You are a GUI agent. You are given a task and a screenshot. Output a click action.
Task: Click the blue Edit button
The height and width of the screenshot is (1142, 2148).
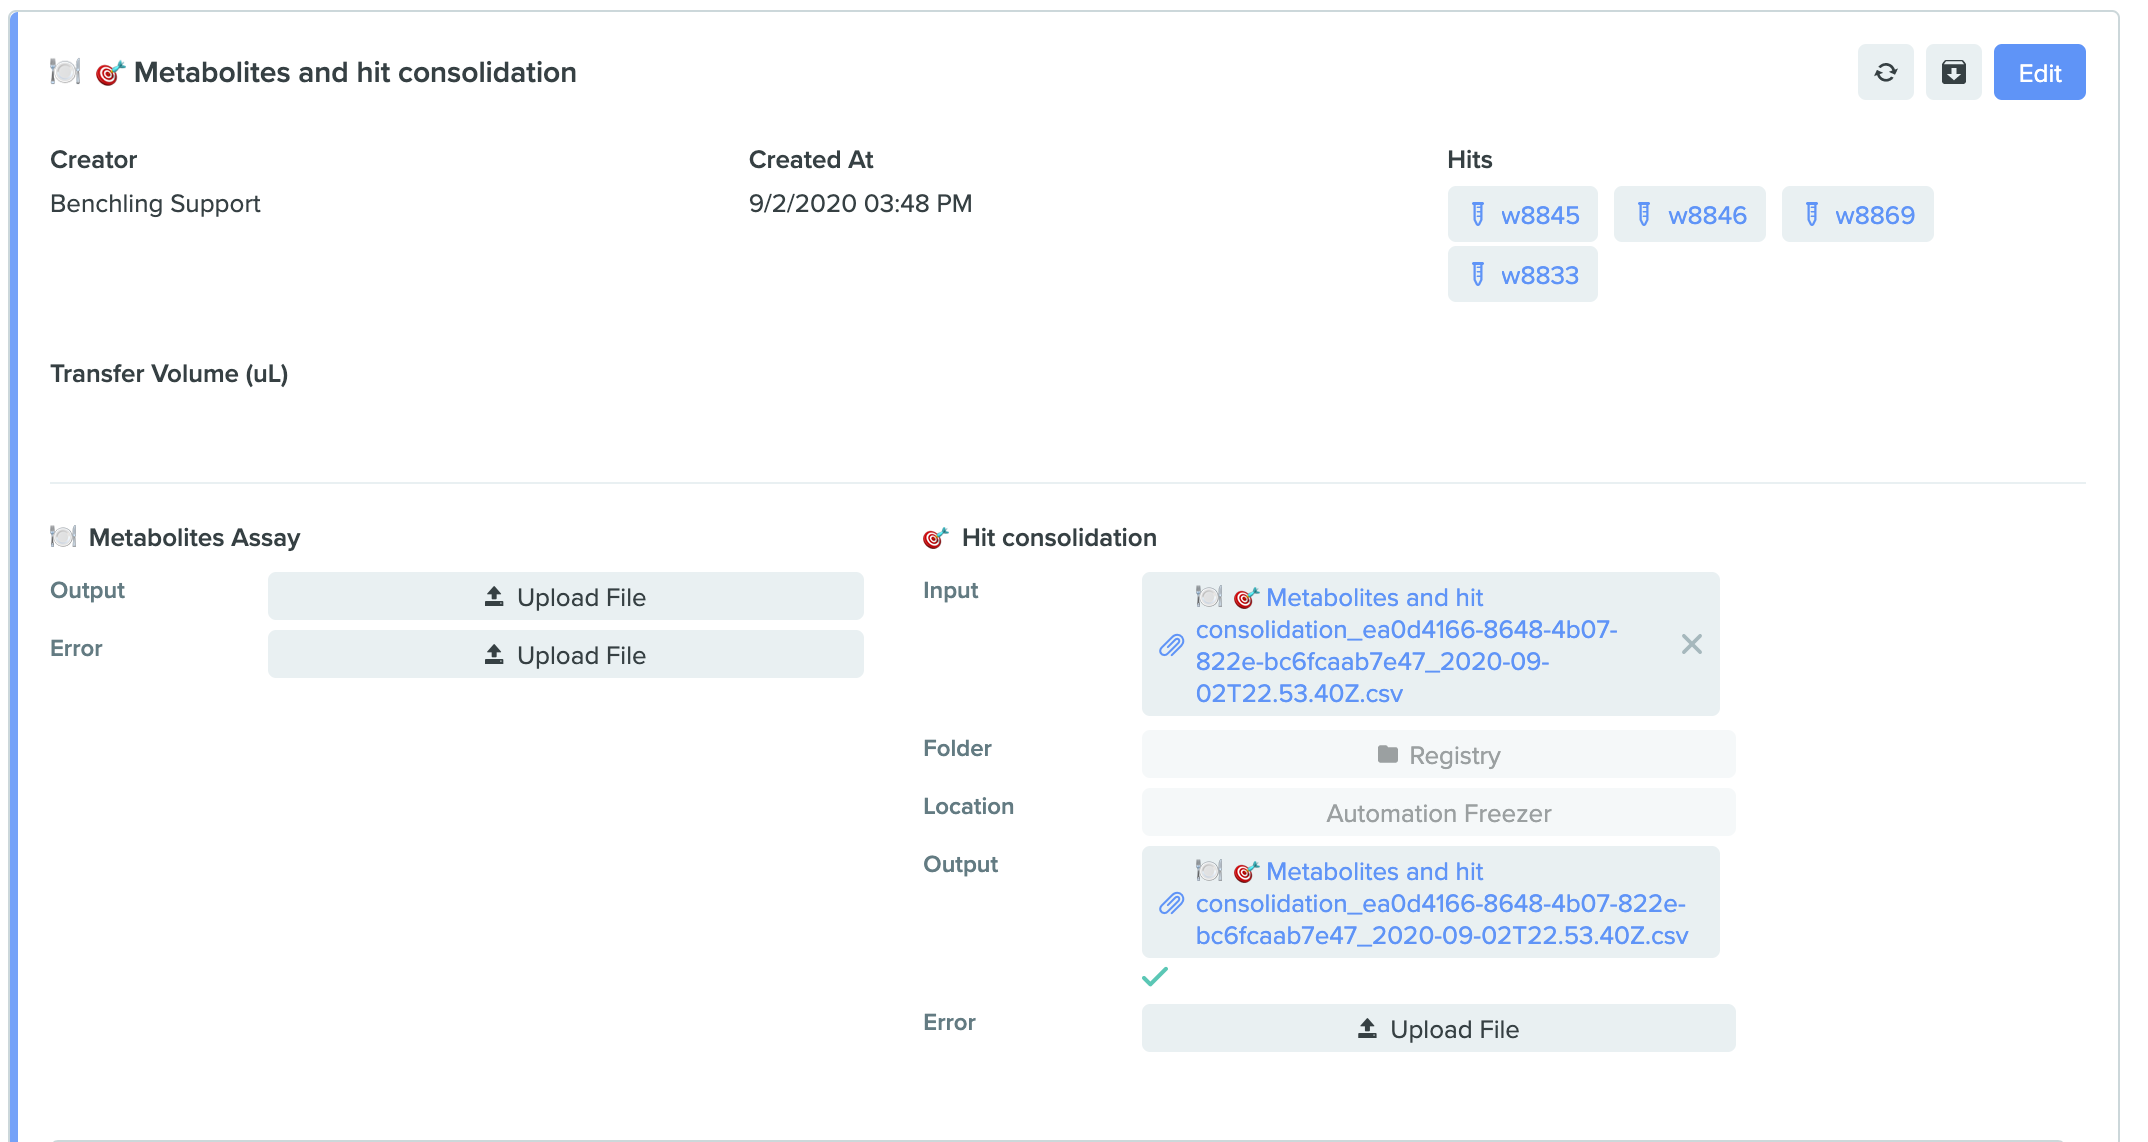2039,72
